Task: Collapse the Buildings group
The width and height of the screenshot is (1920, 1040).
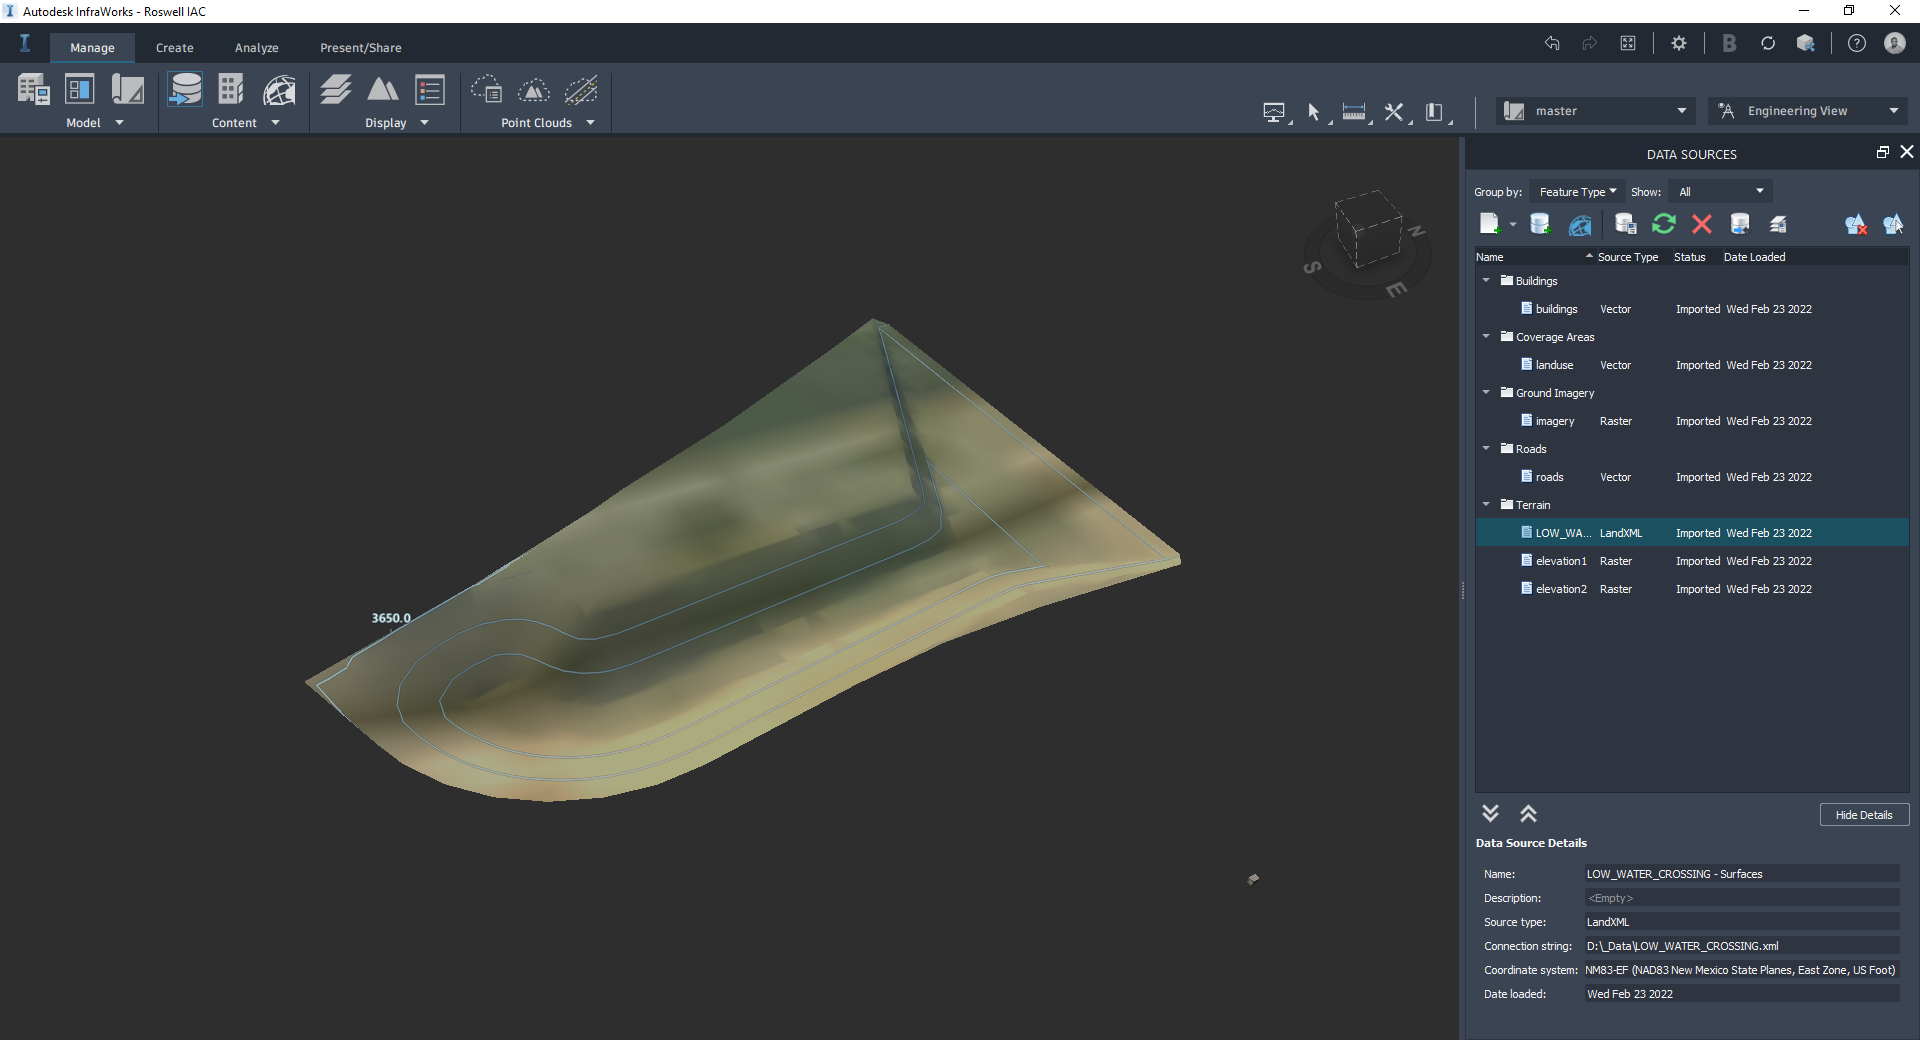Action: [1486, 281]
